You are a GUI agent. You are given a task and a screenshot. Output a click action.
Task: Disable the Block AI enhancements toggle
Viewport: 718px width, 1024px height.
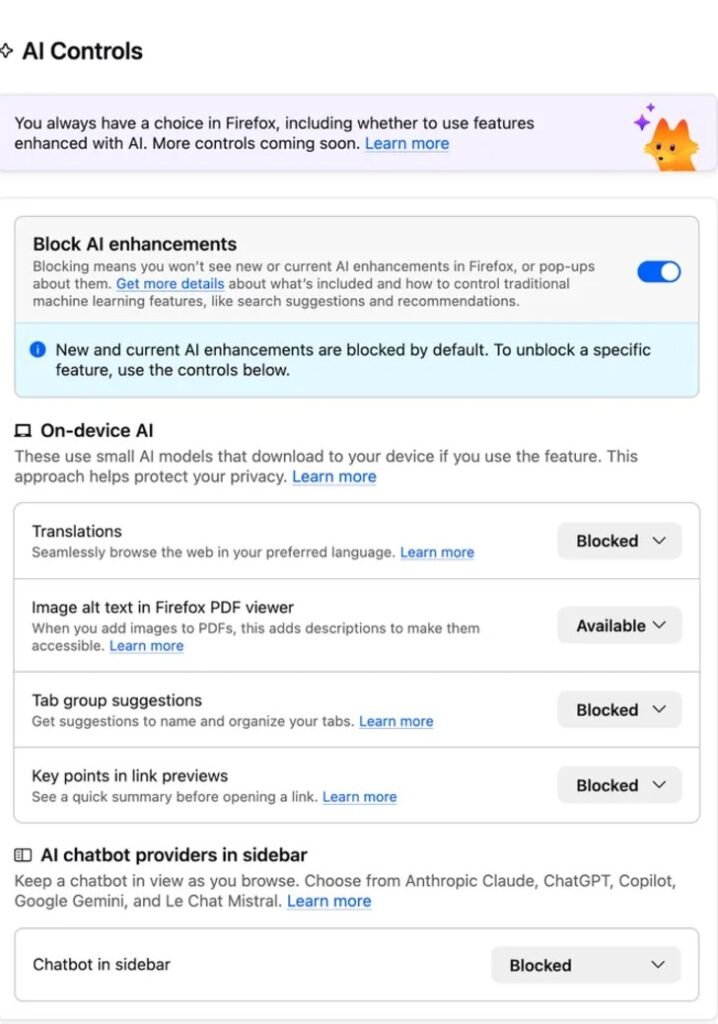point(658,271)
